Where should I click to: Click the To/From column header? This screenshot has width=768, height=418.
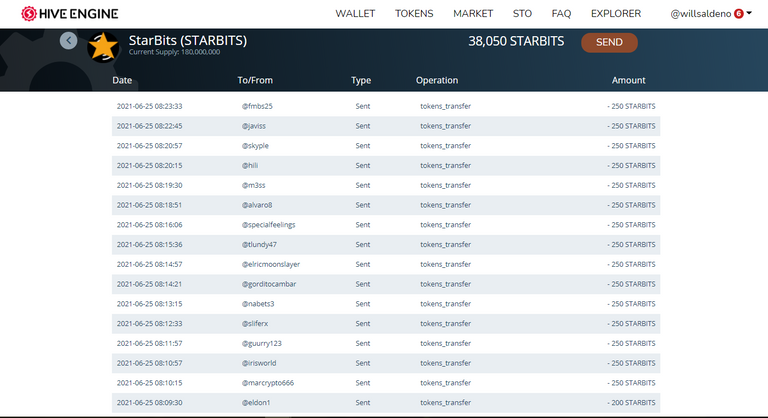255,80
